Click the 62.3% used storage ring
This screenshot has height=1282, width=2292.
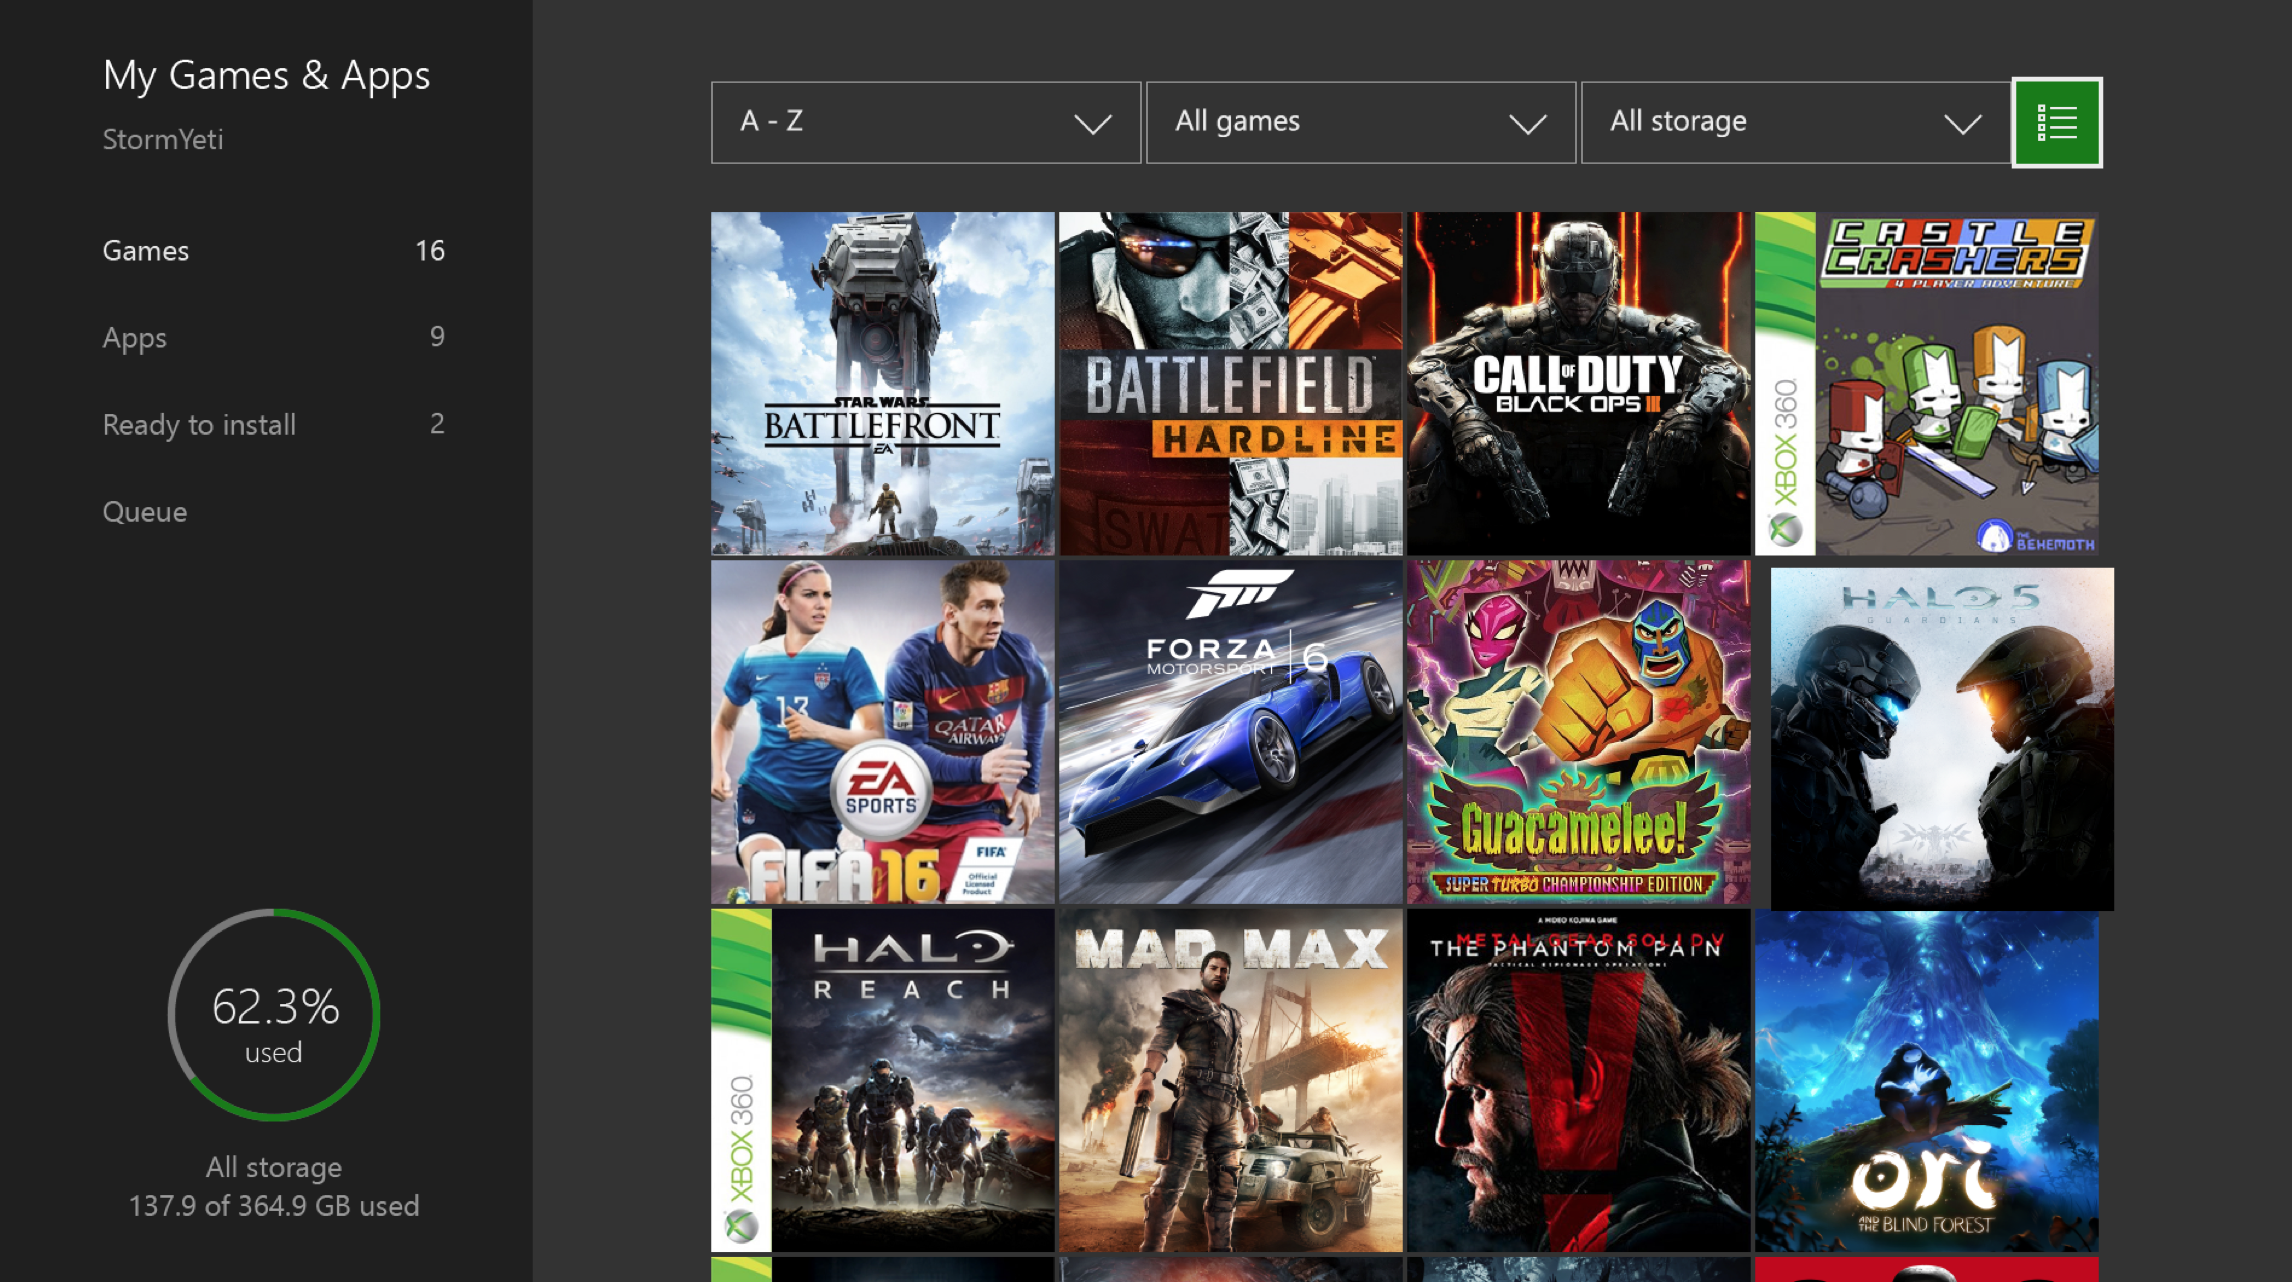273,1014
